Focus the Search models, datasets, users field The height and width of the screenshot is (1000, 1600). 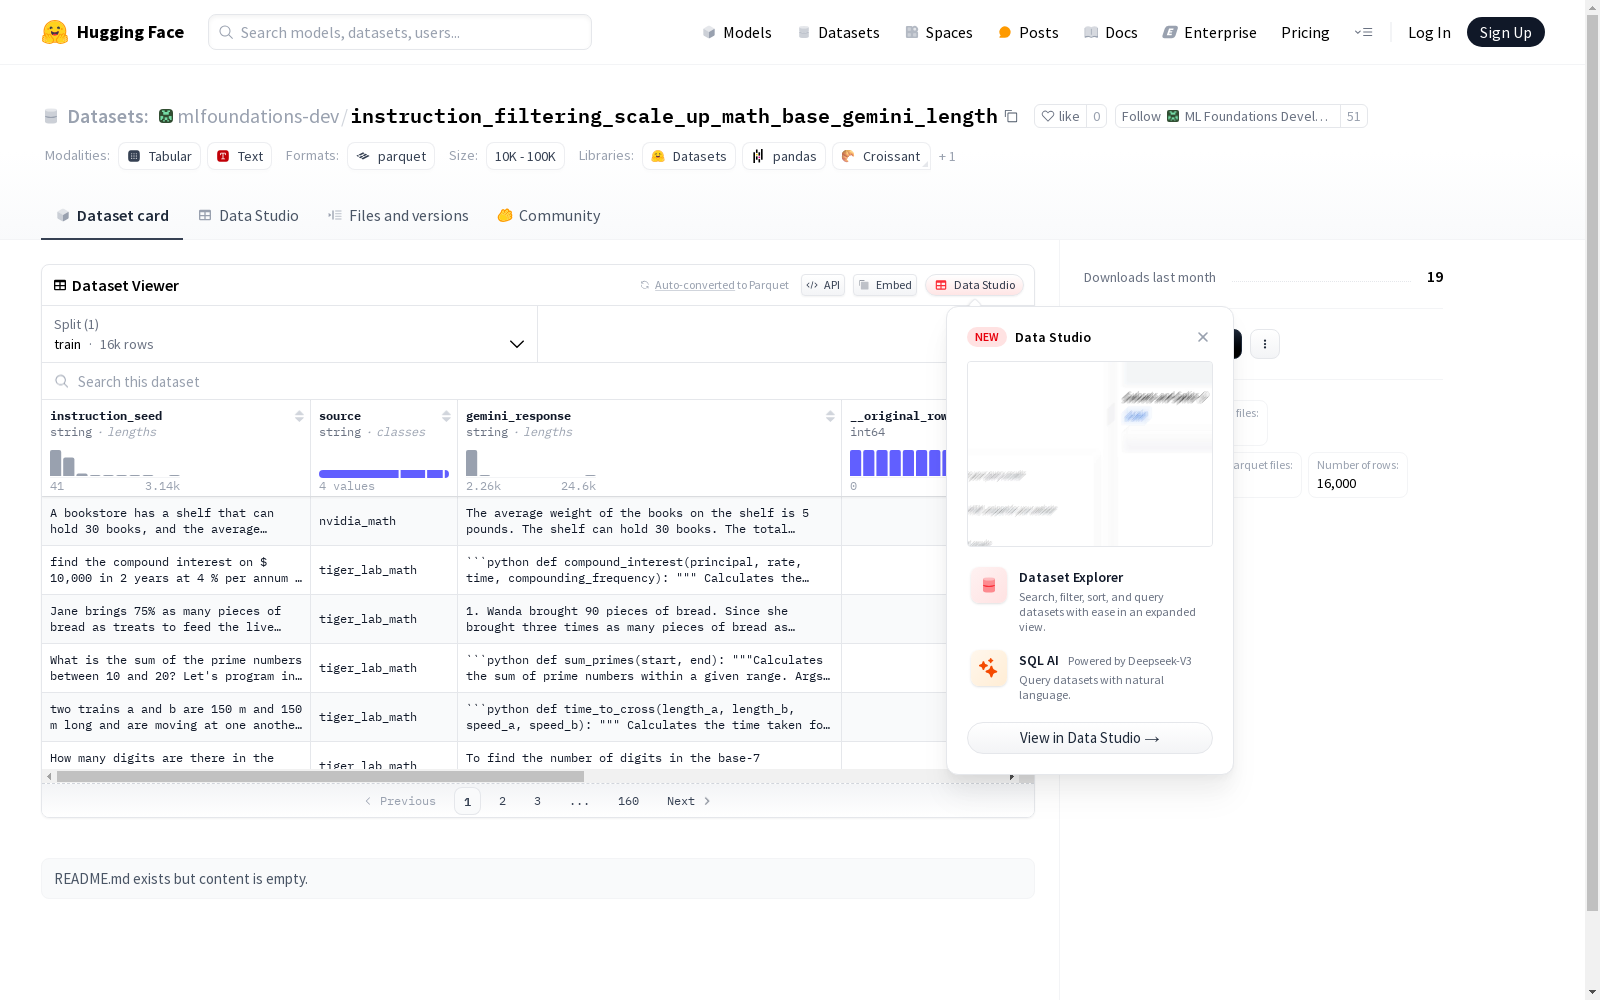pos(400,32)
